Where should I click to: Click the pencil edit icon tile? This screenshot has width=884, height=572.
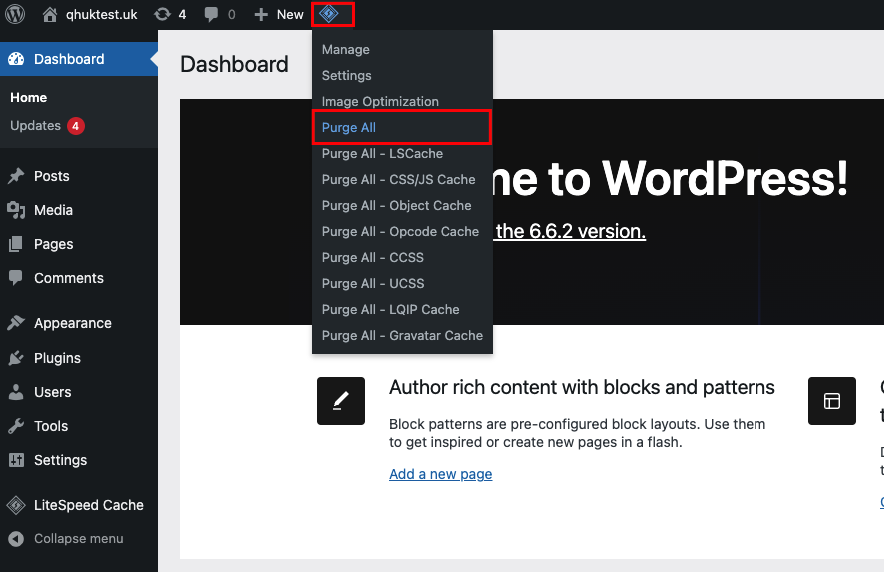pos(341,401)
